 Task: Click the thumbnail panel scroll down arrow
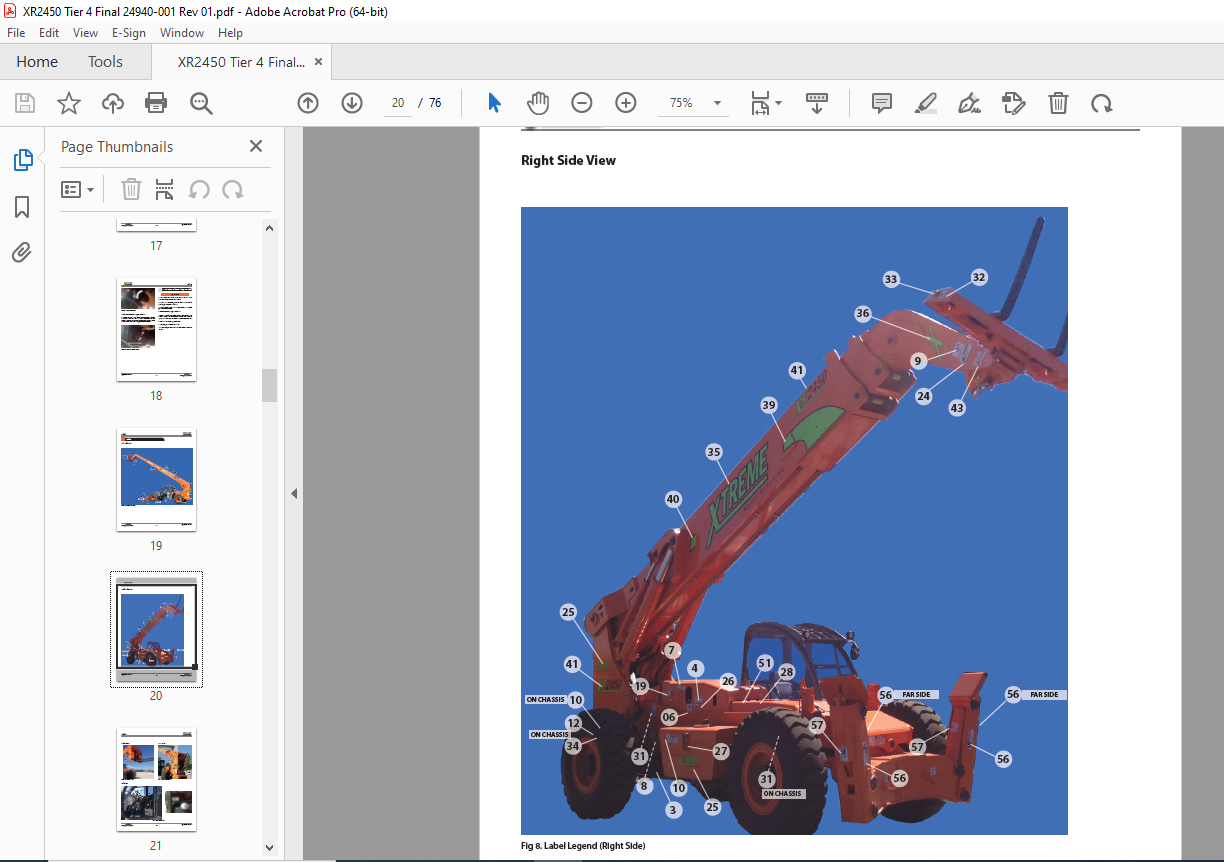point(269,847)
